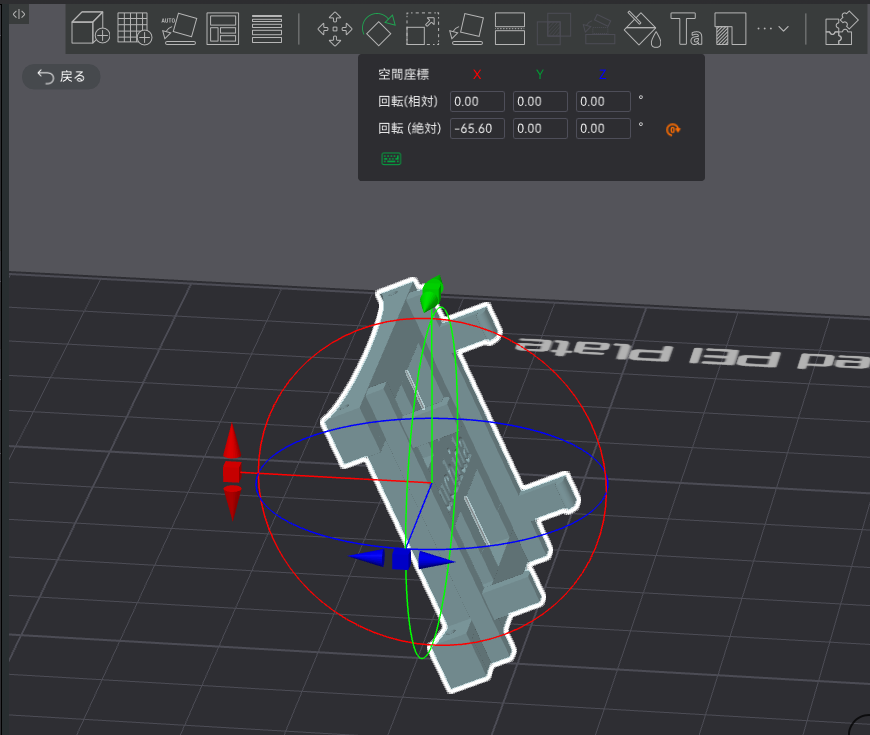Click the Add object cube icon
The height and width of the screenshot is (735, 870).
click(90, 28)
